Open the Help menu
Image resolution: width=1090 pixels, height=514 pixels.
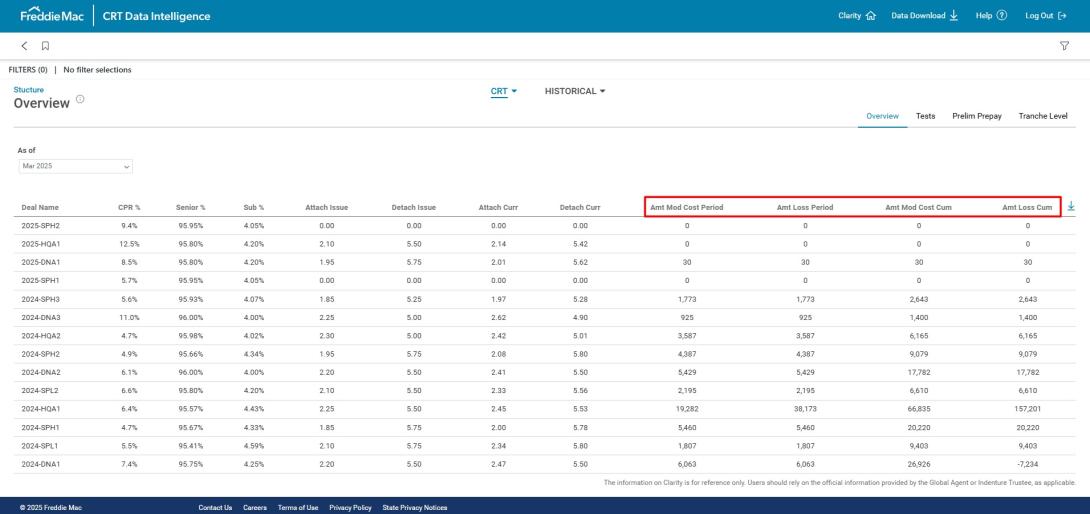991,15
